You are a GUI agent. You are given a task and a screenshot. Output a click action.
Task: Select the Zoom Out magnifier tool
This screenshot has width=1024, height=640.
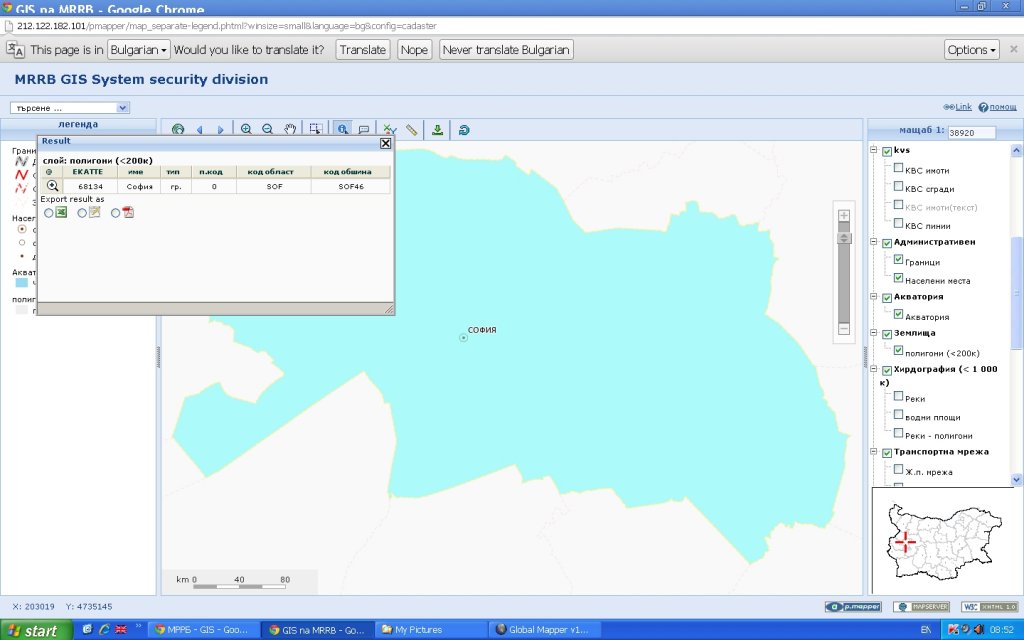click(x=267, y=129)
